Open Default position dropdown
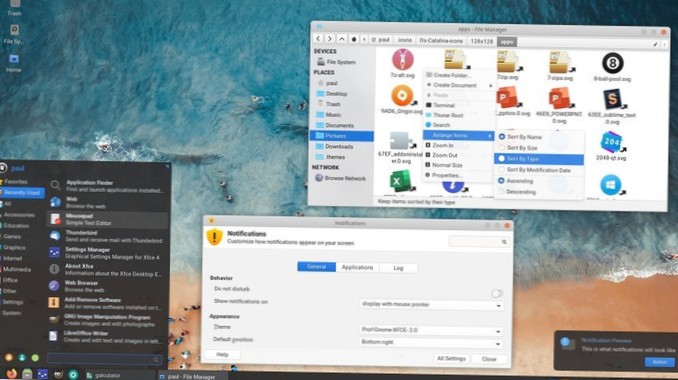 [x=432, y=342]
